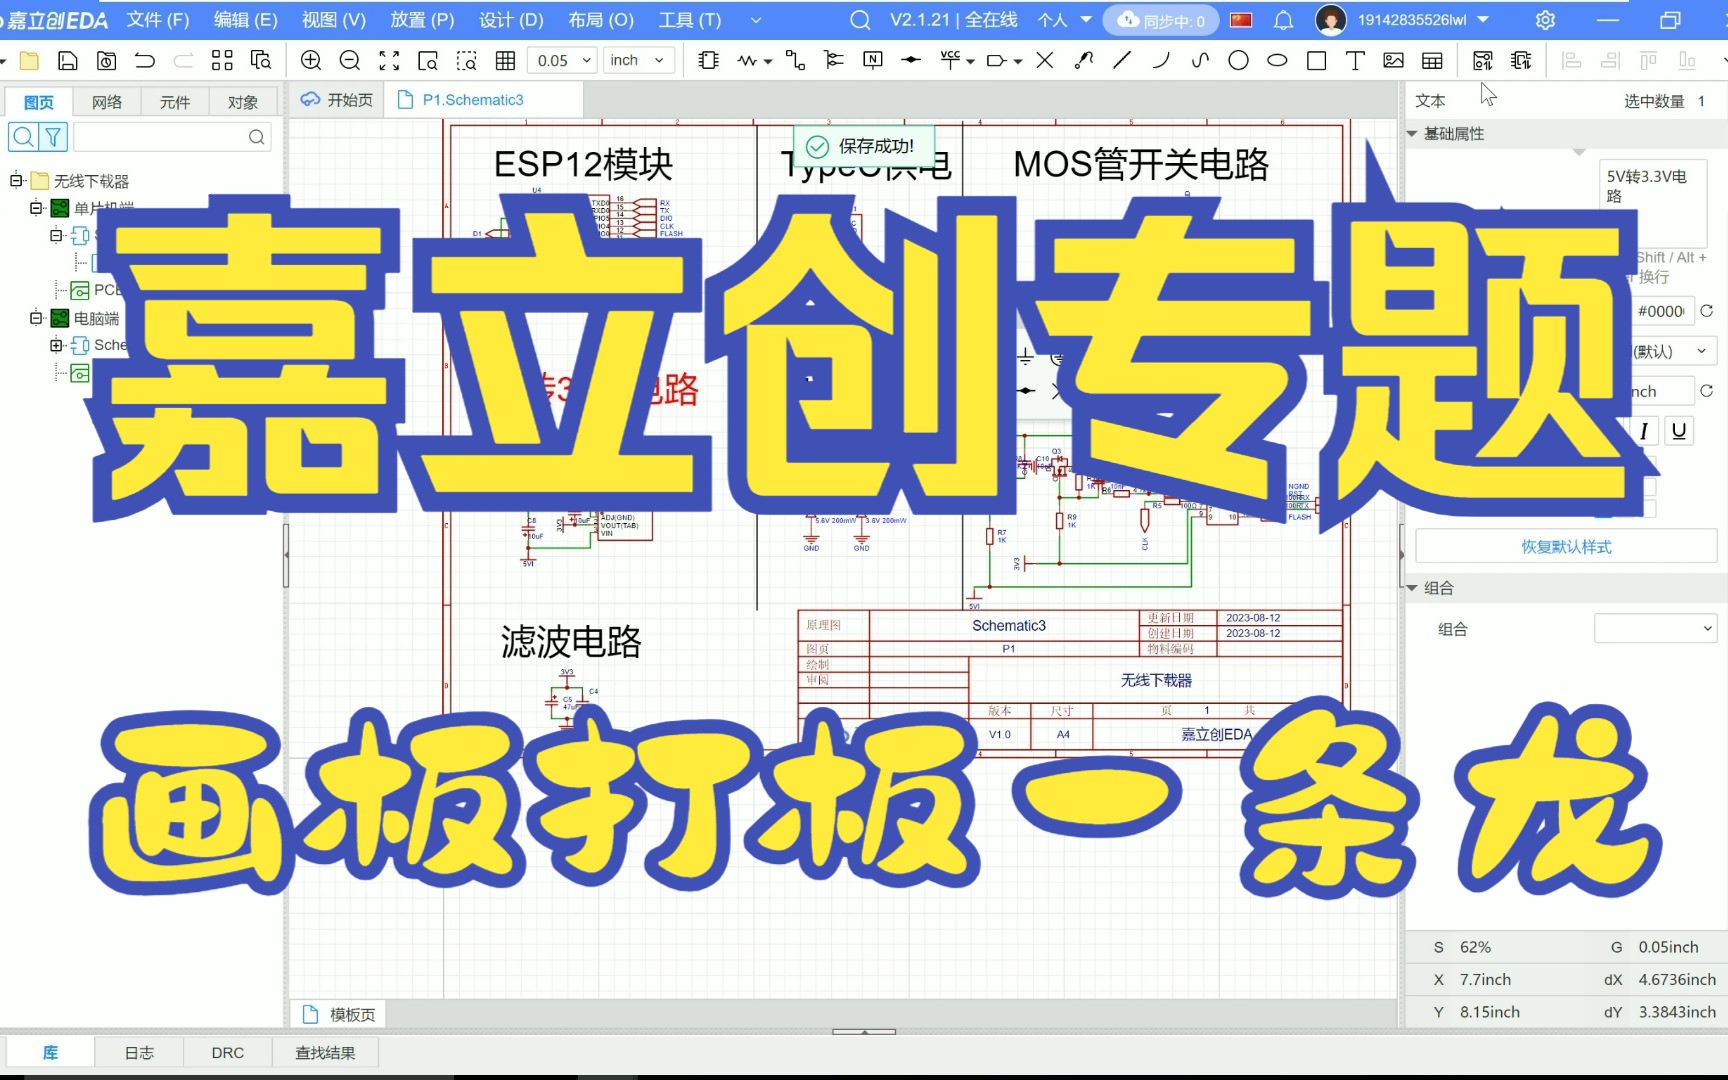Open the 组合 group dropdown
The width and height of the screenshot is (1728, 1080).
pos(1655,629)
